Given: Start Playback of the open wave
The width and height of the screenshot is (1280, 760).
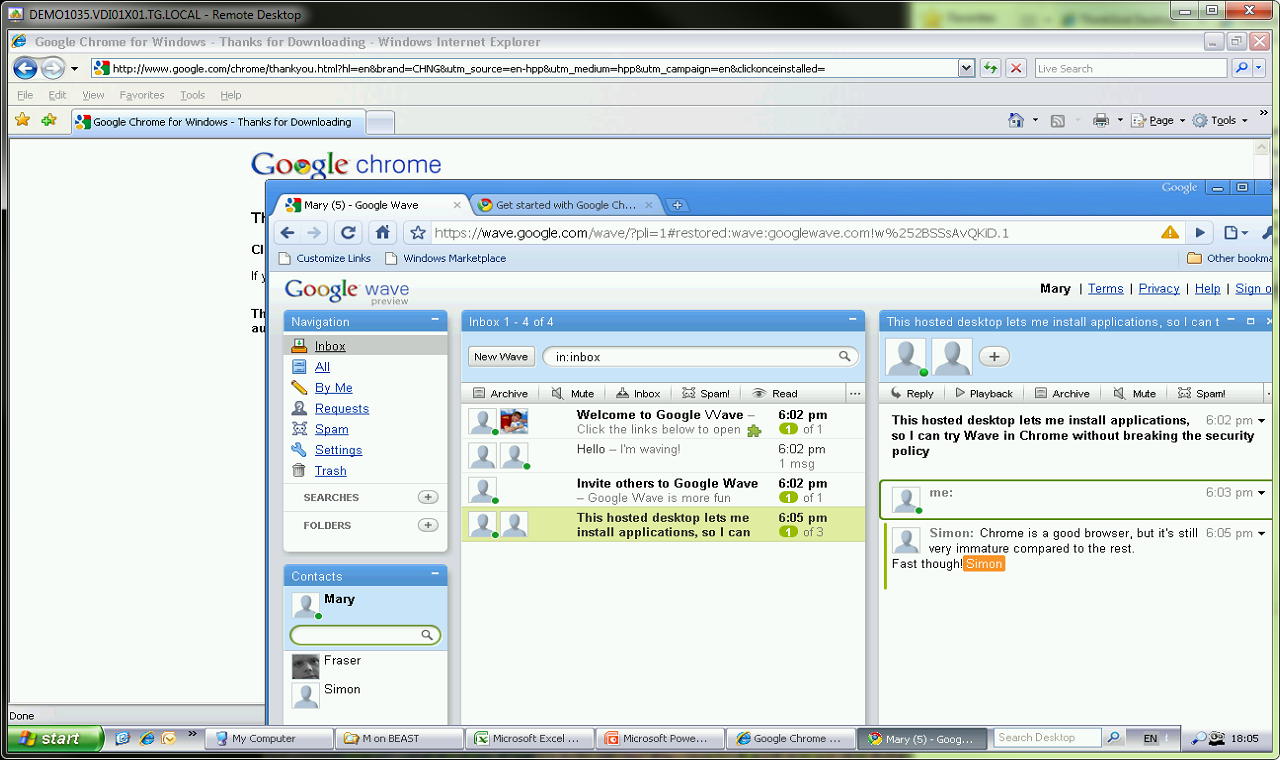Looking at the screenshot, I should tap(984, 393).
